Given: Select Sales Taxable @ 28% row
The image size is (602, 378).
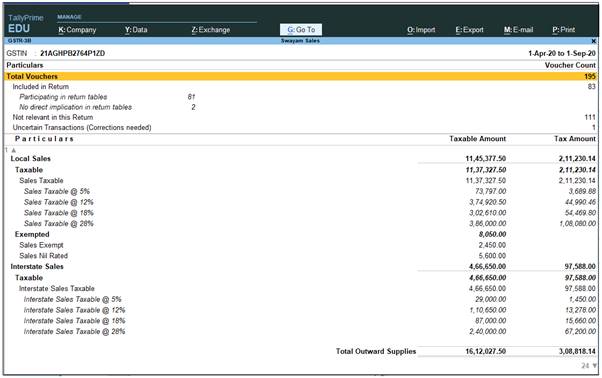Looking at the screenshot, I should [301, 223].
